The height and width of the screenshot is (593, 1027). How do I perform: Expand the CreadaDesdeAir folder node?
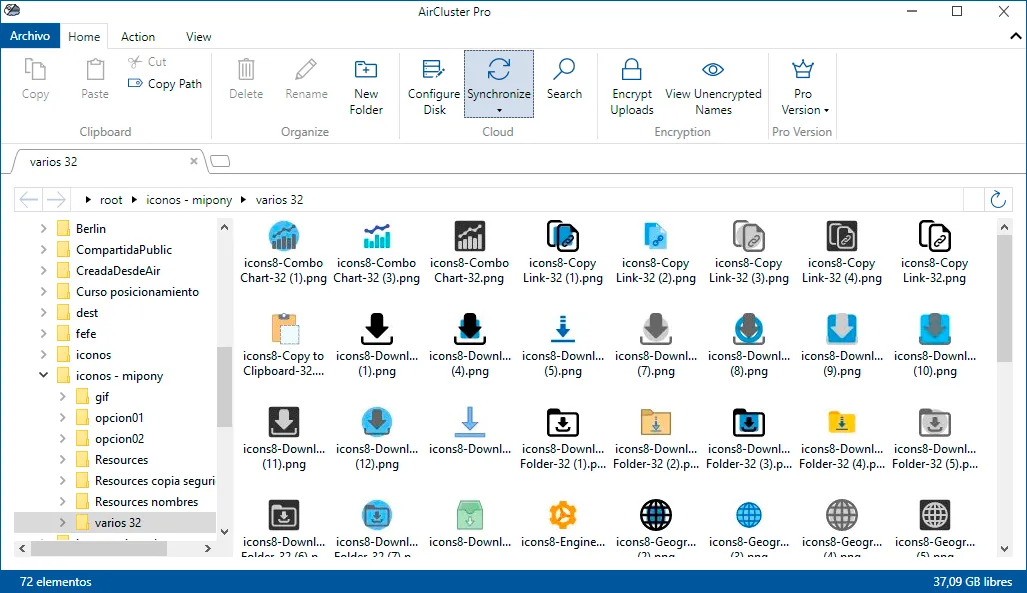click(x=43, y=271)
